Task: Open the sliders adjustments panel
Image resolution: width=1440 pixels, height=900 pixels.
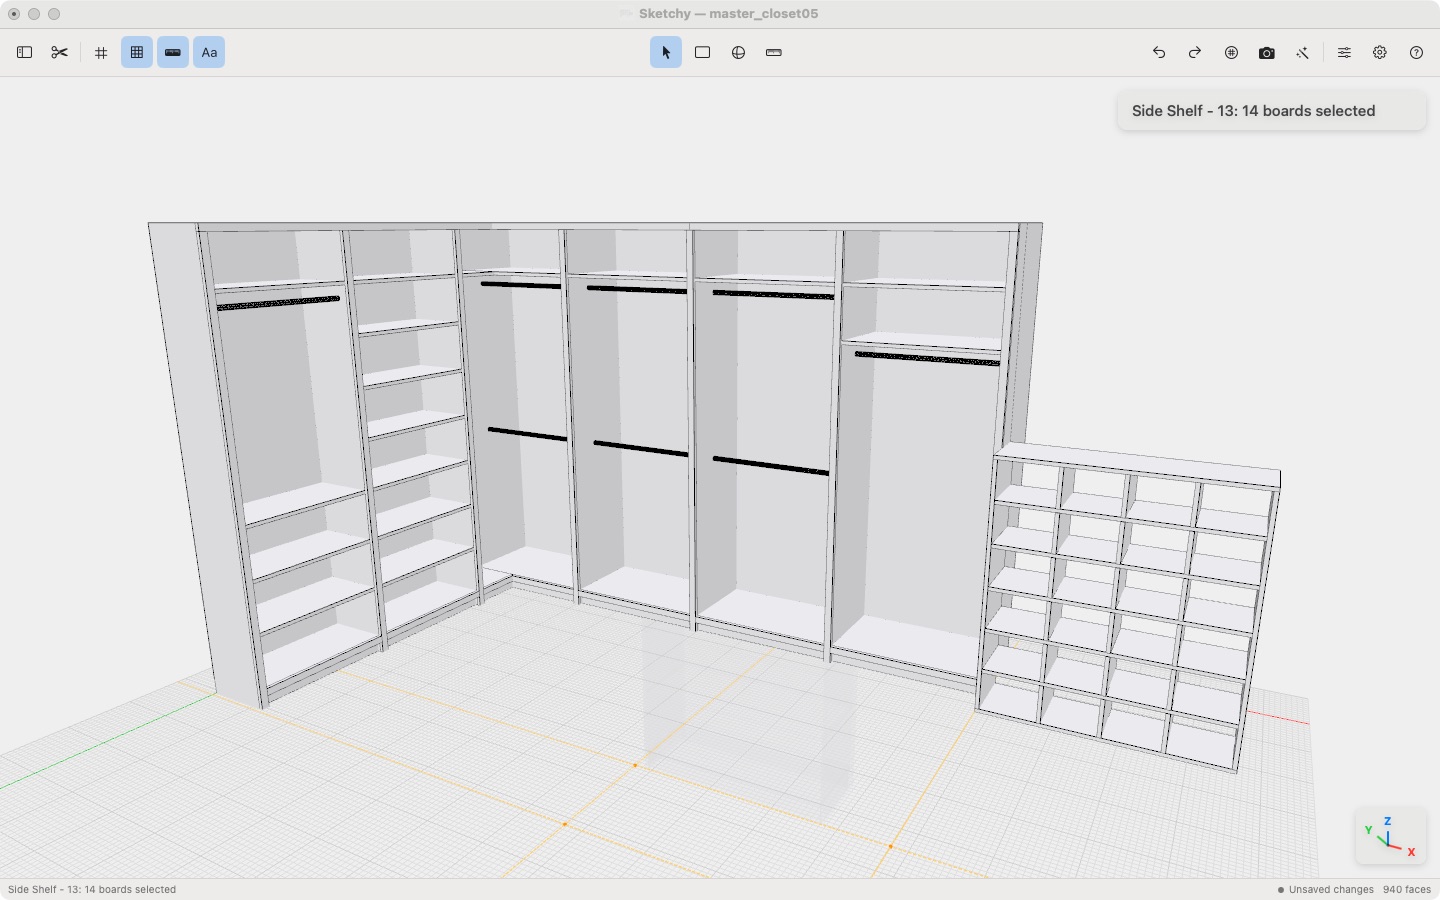Action: [1344, 53]
